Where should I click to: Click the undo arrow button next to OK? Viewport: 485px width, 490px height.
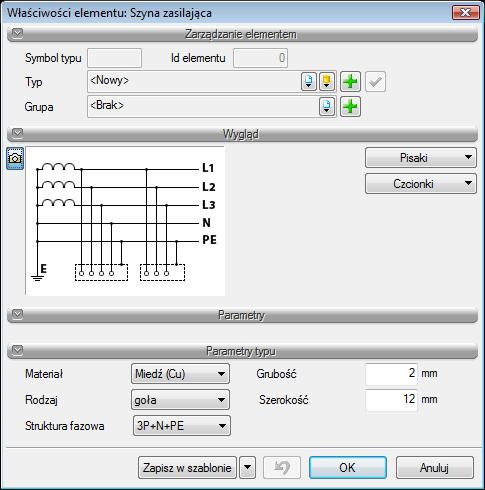coord(282,468)
